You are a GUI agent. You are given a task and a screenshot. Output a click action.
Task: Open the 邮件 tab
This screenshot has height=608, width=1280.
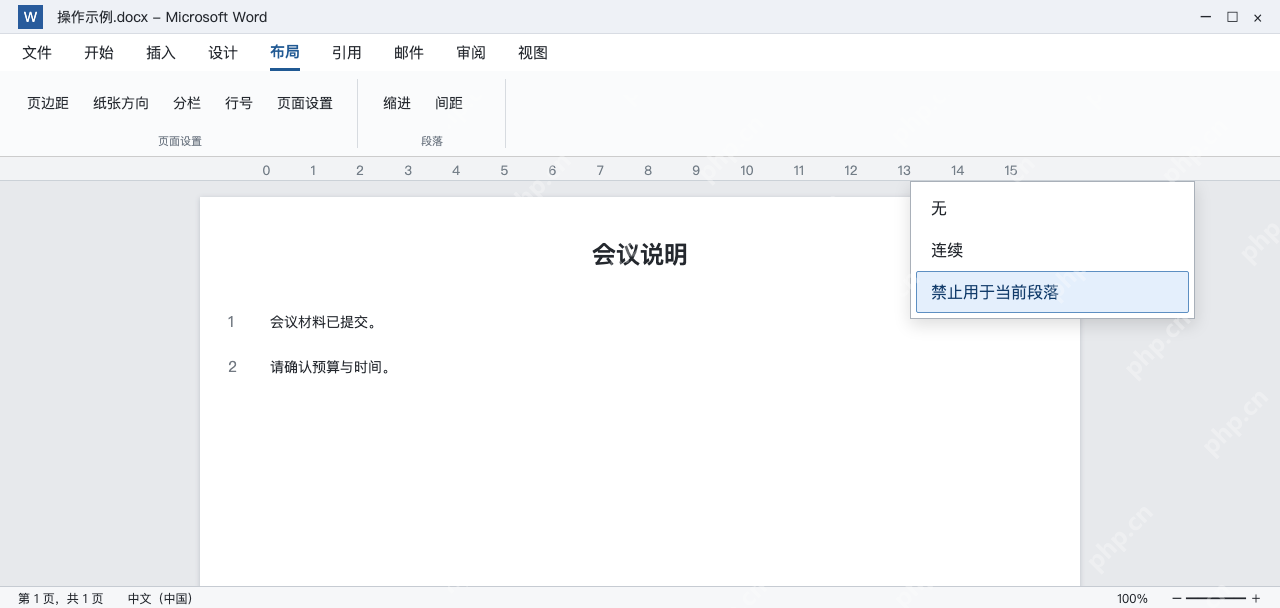[409, 53]
